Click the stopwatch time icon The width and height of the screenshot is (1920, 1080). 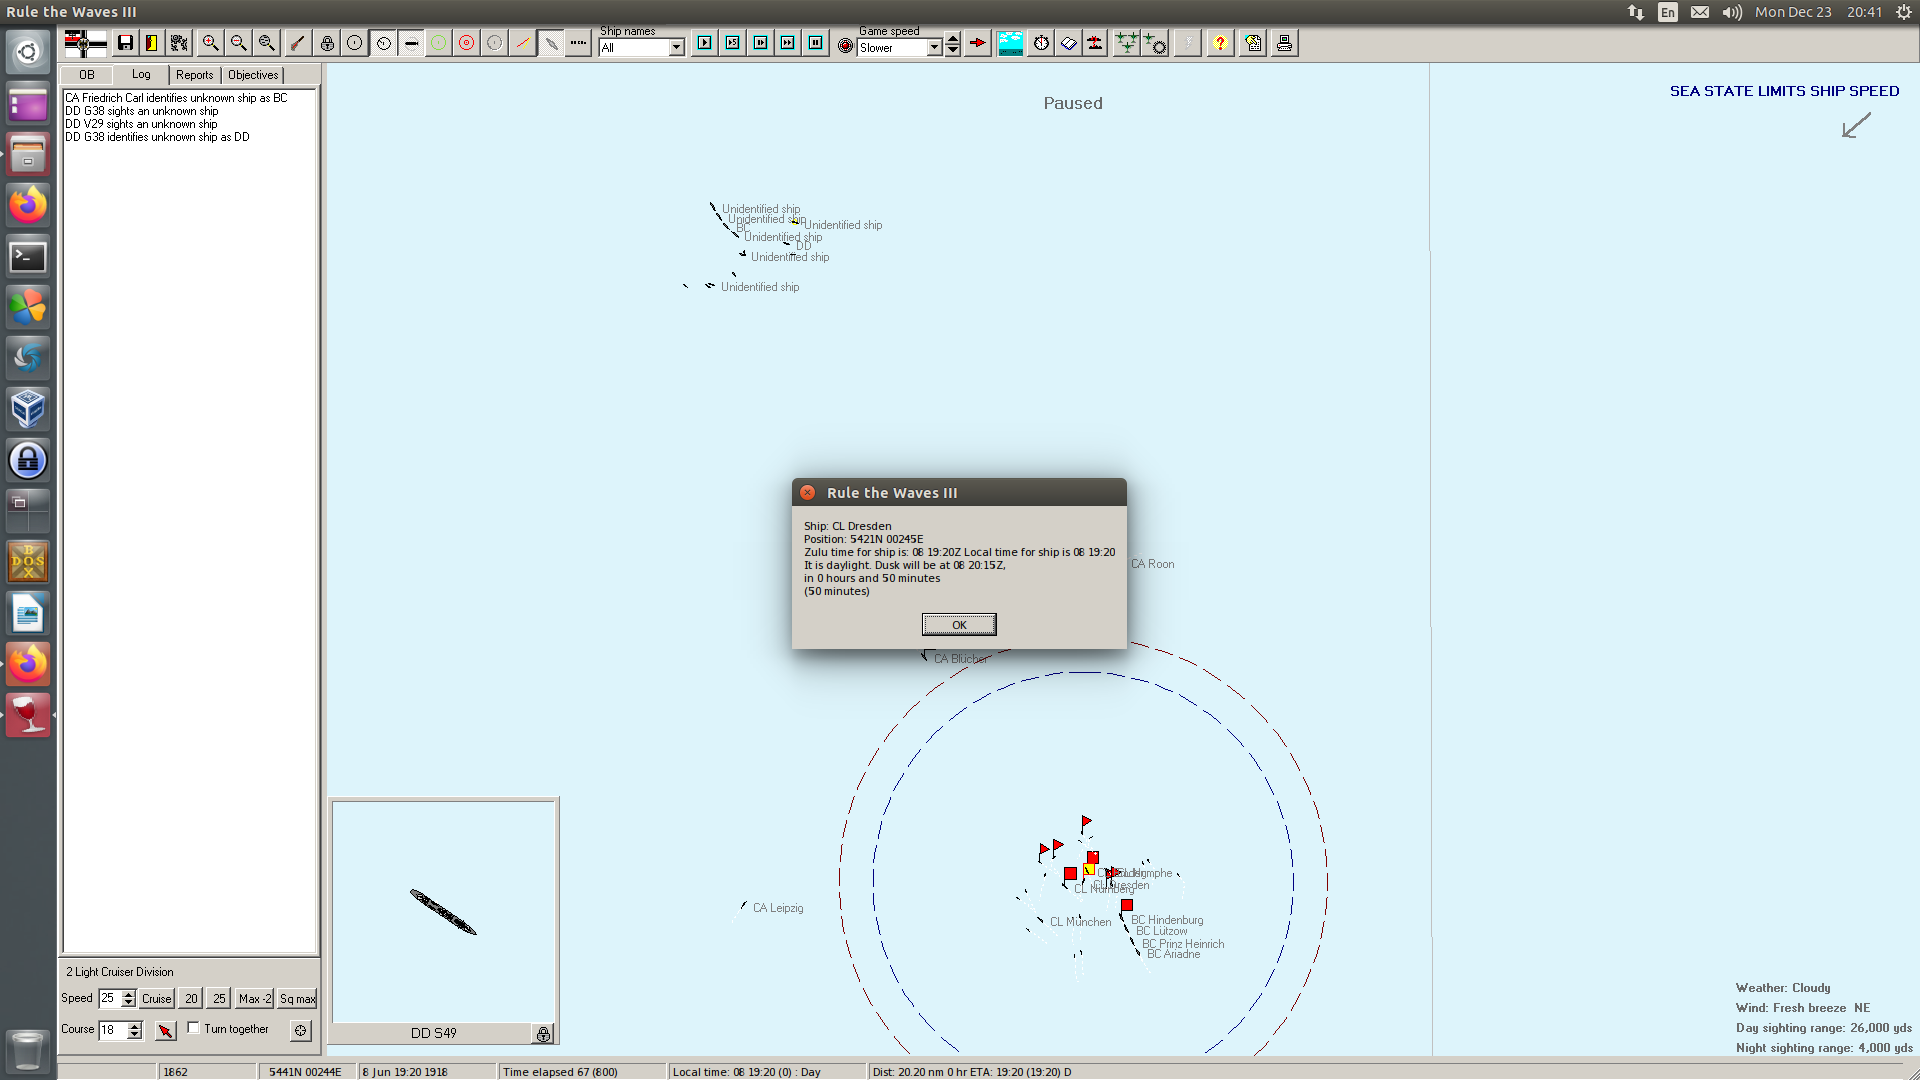tap(1041, 43)
